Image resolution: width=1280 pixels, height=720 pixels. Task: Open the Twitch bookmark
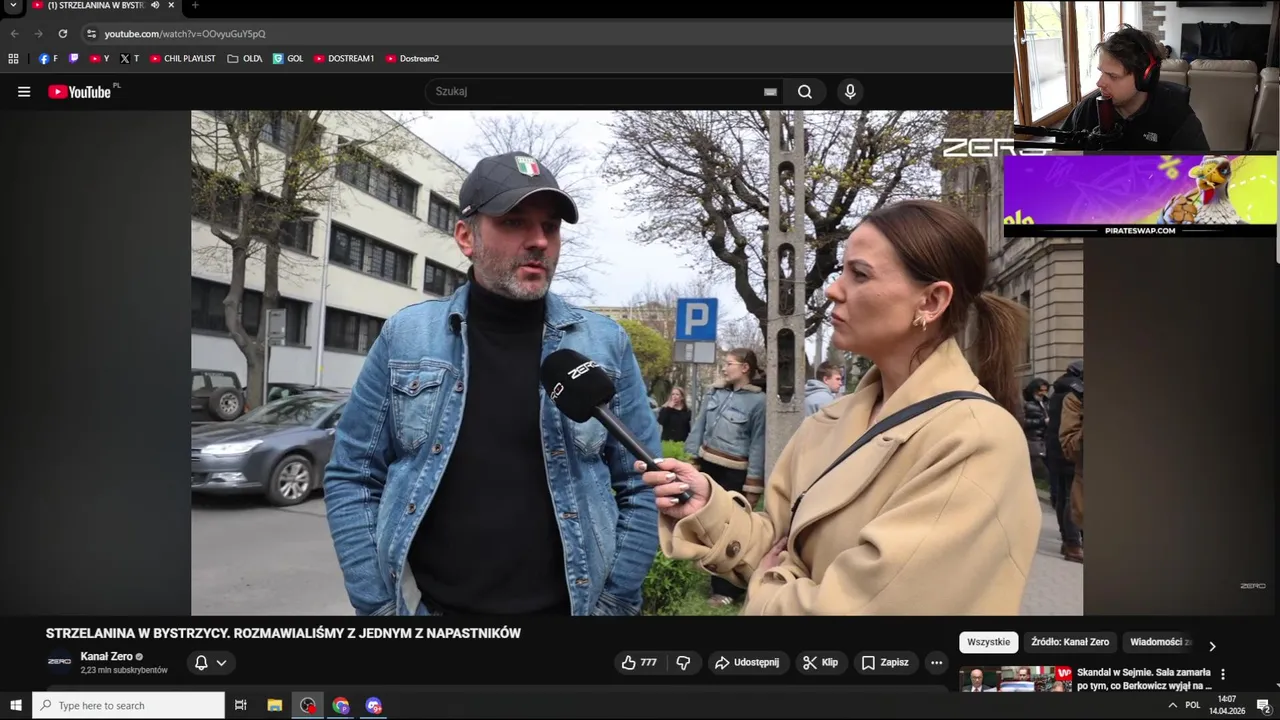[73, 59]
